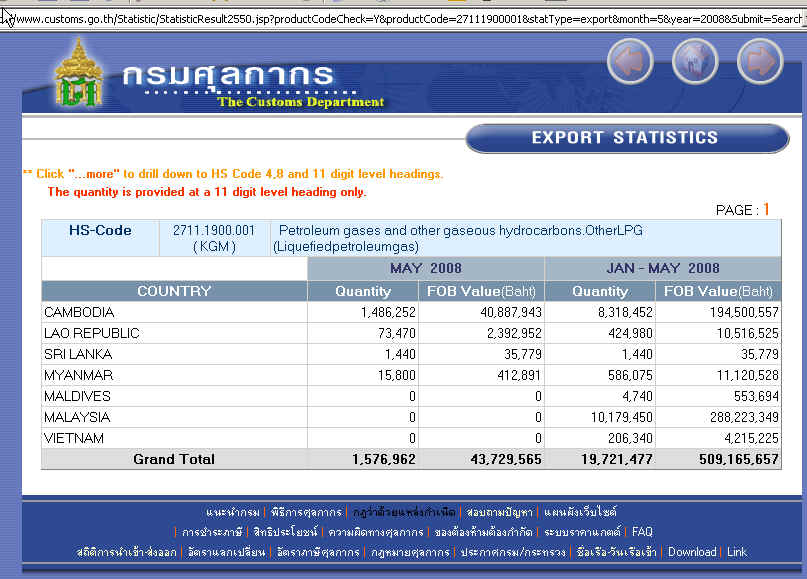Click the forward arrow round button
Image resolution: width=807 pixels, height=579 pixels.
pos(760,61)
